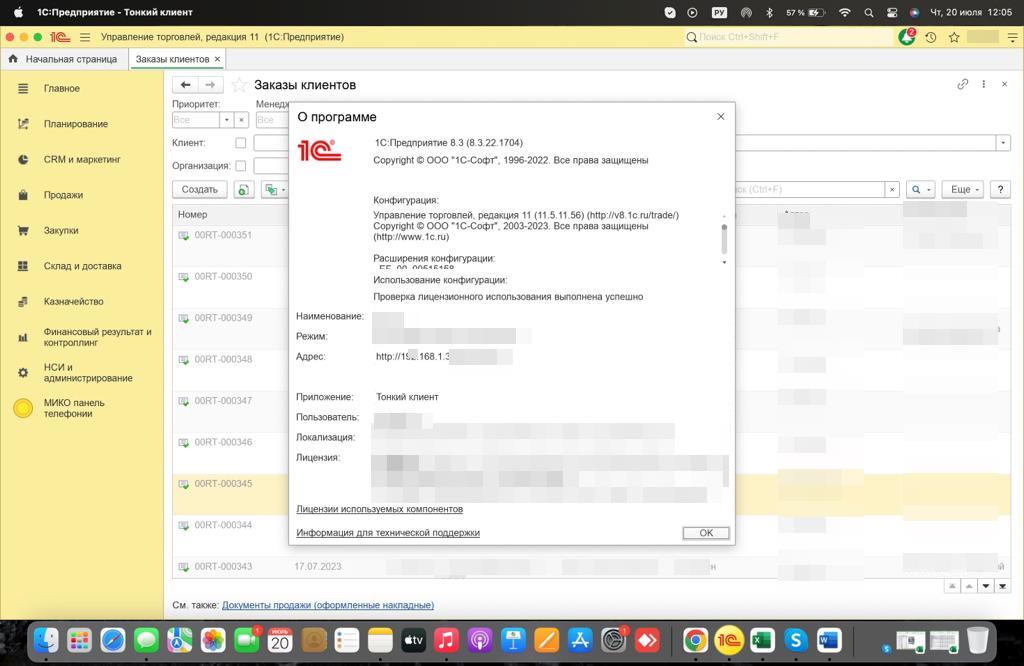Add Заказы клиентов to favorites star
Screen dimensions: 1024x666
click(x=239, y=85)
